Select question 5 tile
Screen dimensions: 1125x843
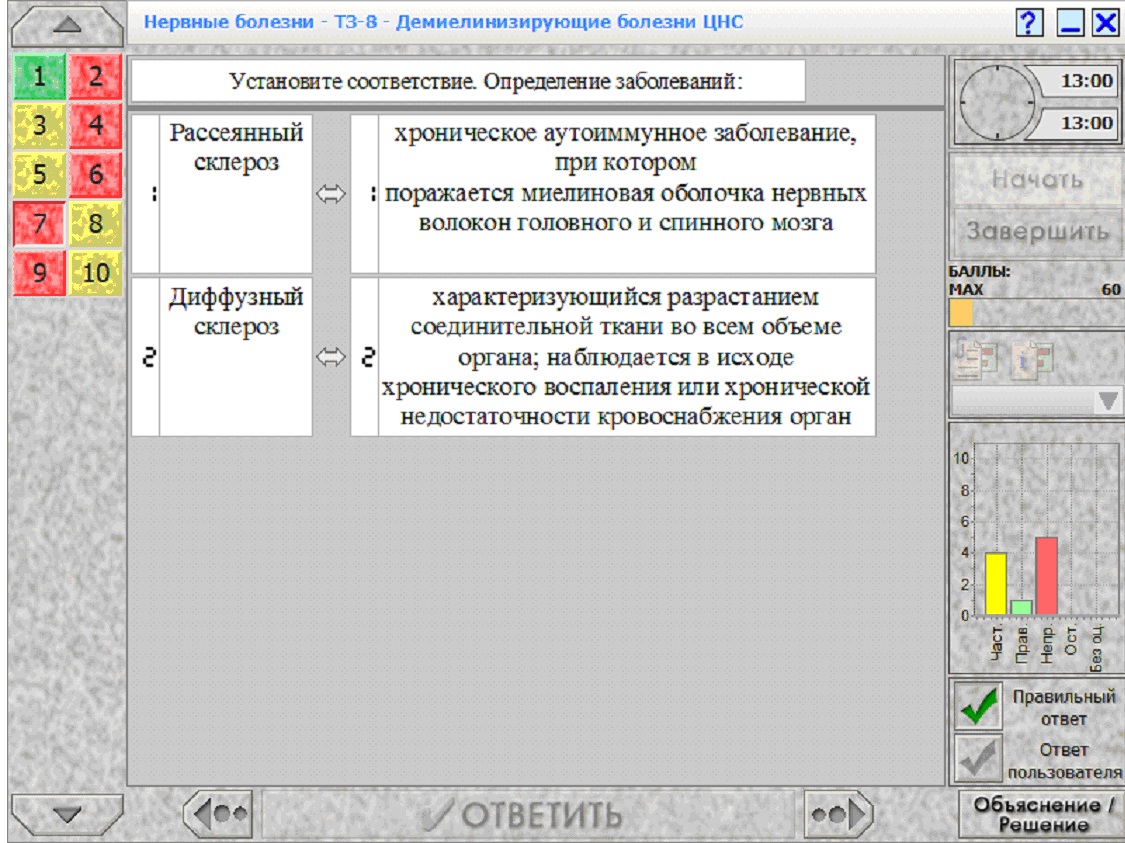point(39,174)
